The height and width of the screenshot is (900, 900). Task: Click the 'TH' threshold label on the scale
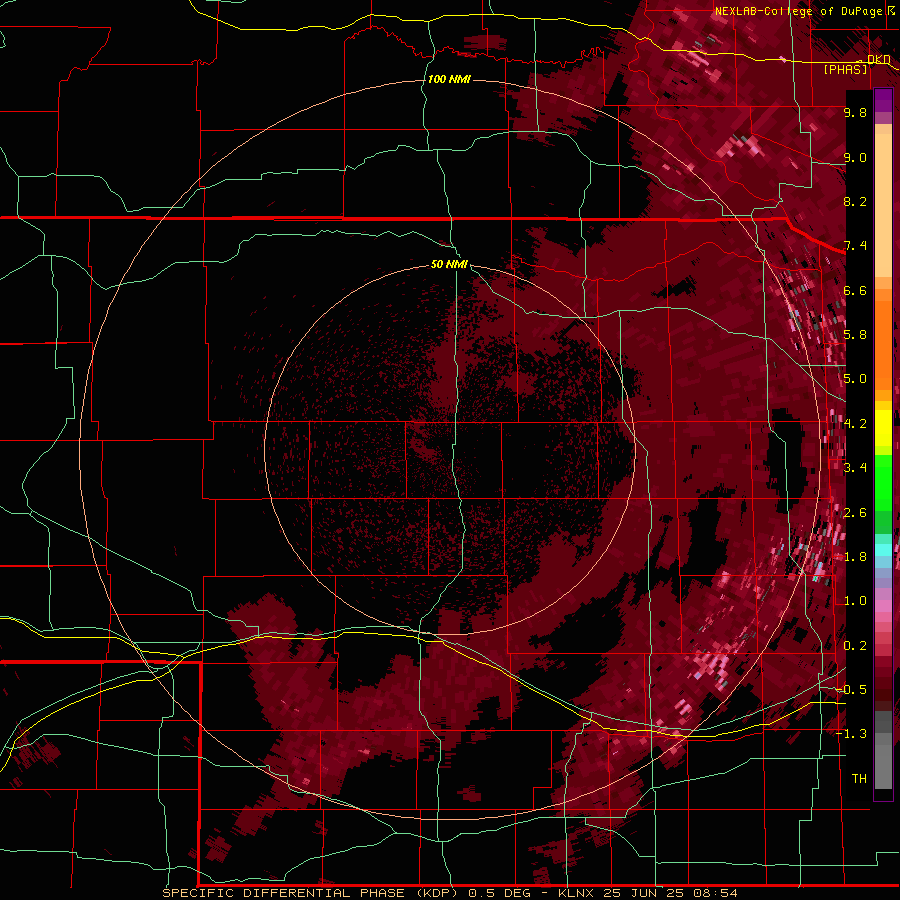tap(859, 779)
